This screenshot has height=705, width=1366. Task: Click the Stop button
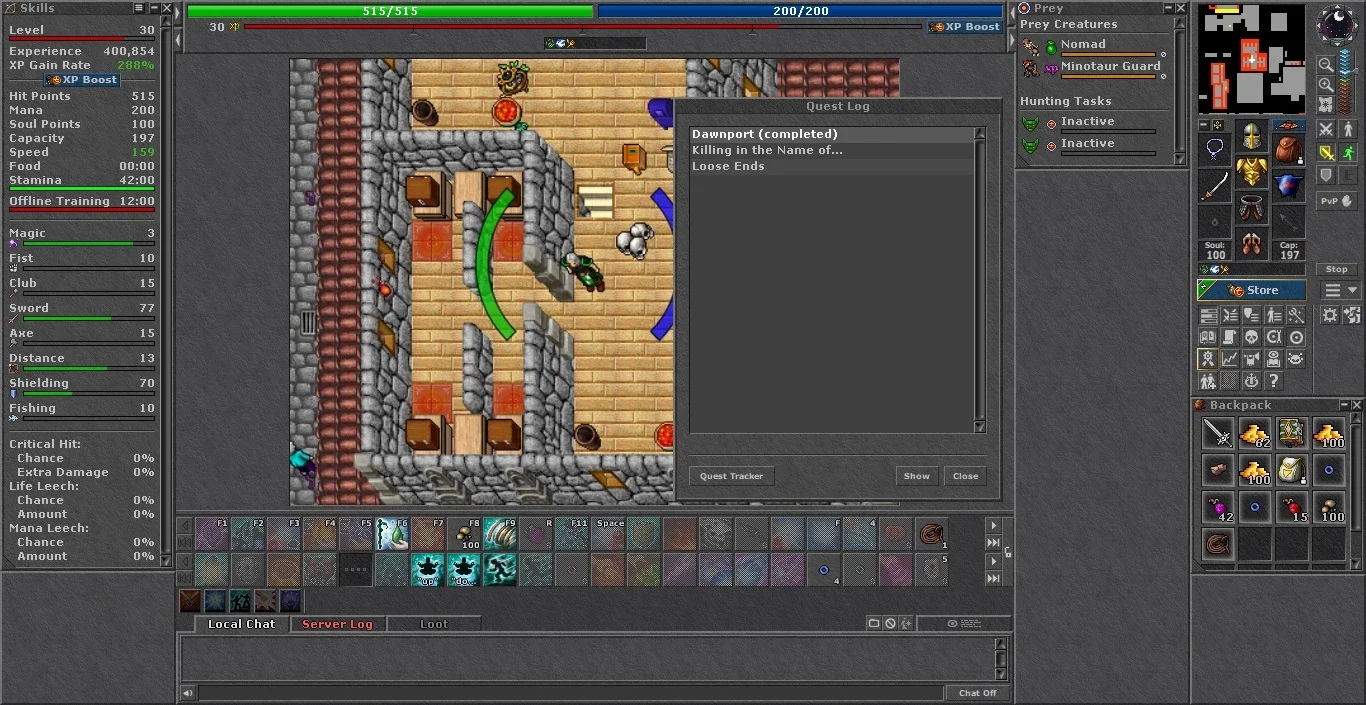1337,269
